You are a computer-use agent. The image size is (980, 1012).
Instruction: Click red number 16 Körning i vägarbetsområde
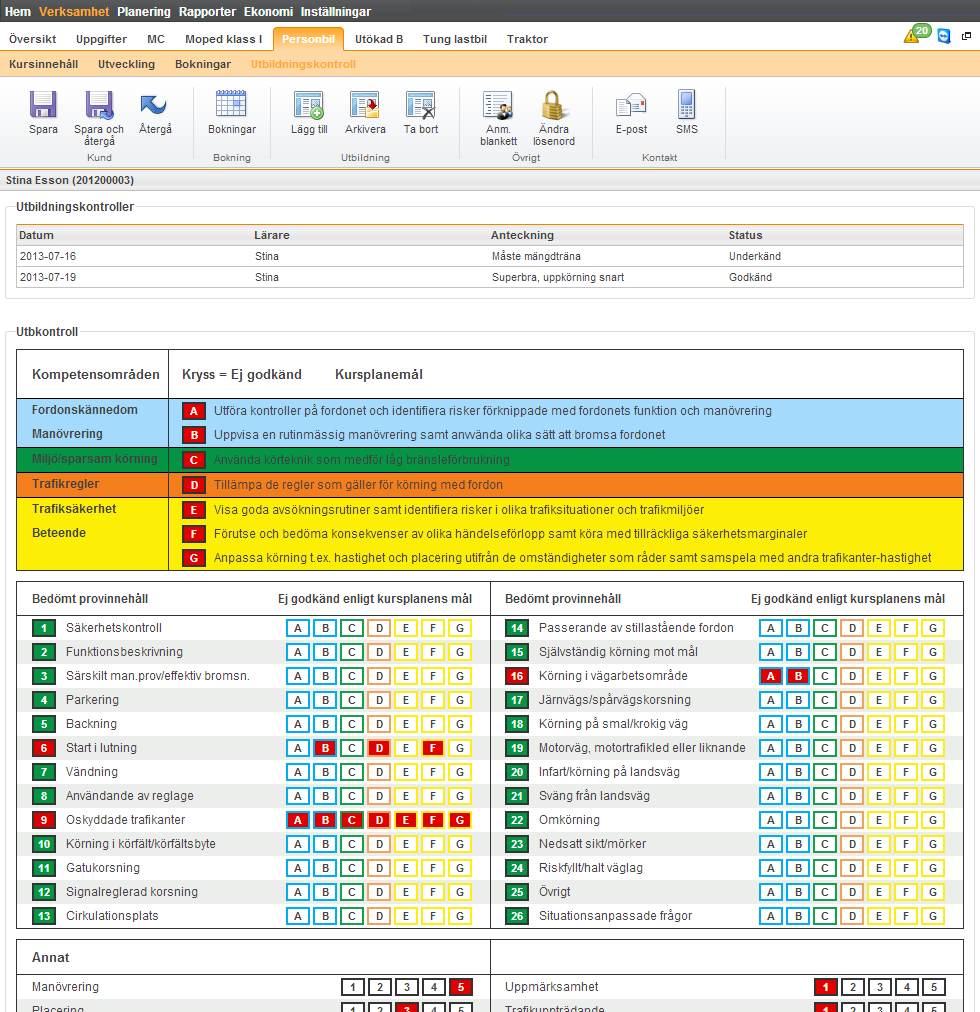[x=517, y=676]
